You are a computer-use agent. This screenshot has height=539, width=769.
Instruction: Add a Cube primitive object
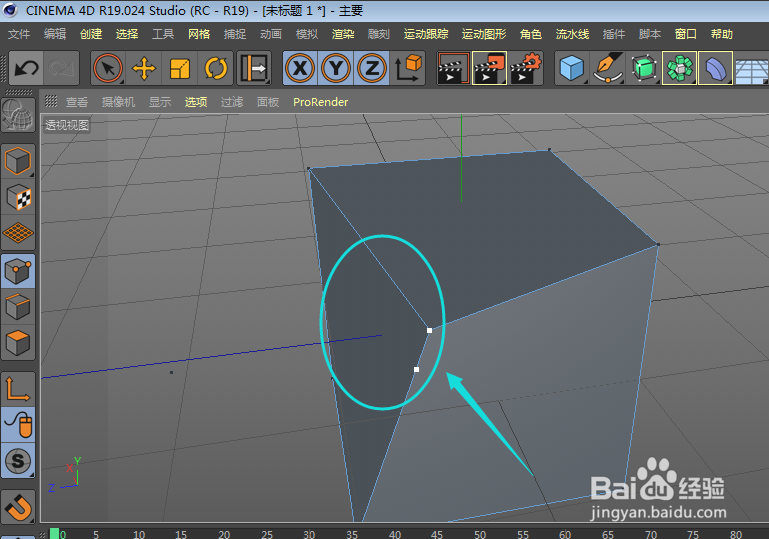571,68
